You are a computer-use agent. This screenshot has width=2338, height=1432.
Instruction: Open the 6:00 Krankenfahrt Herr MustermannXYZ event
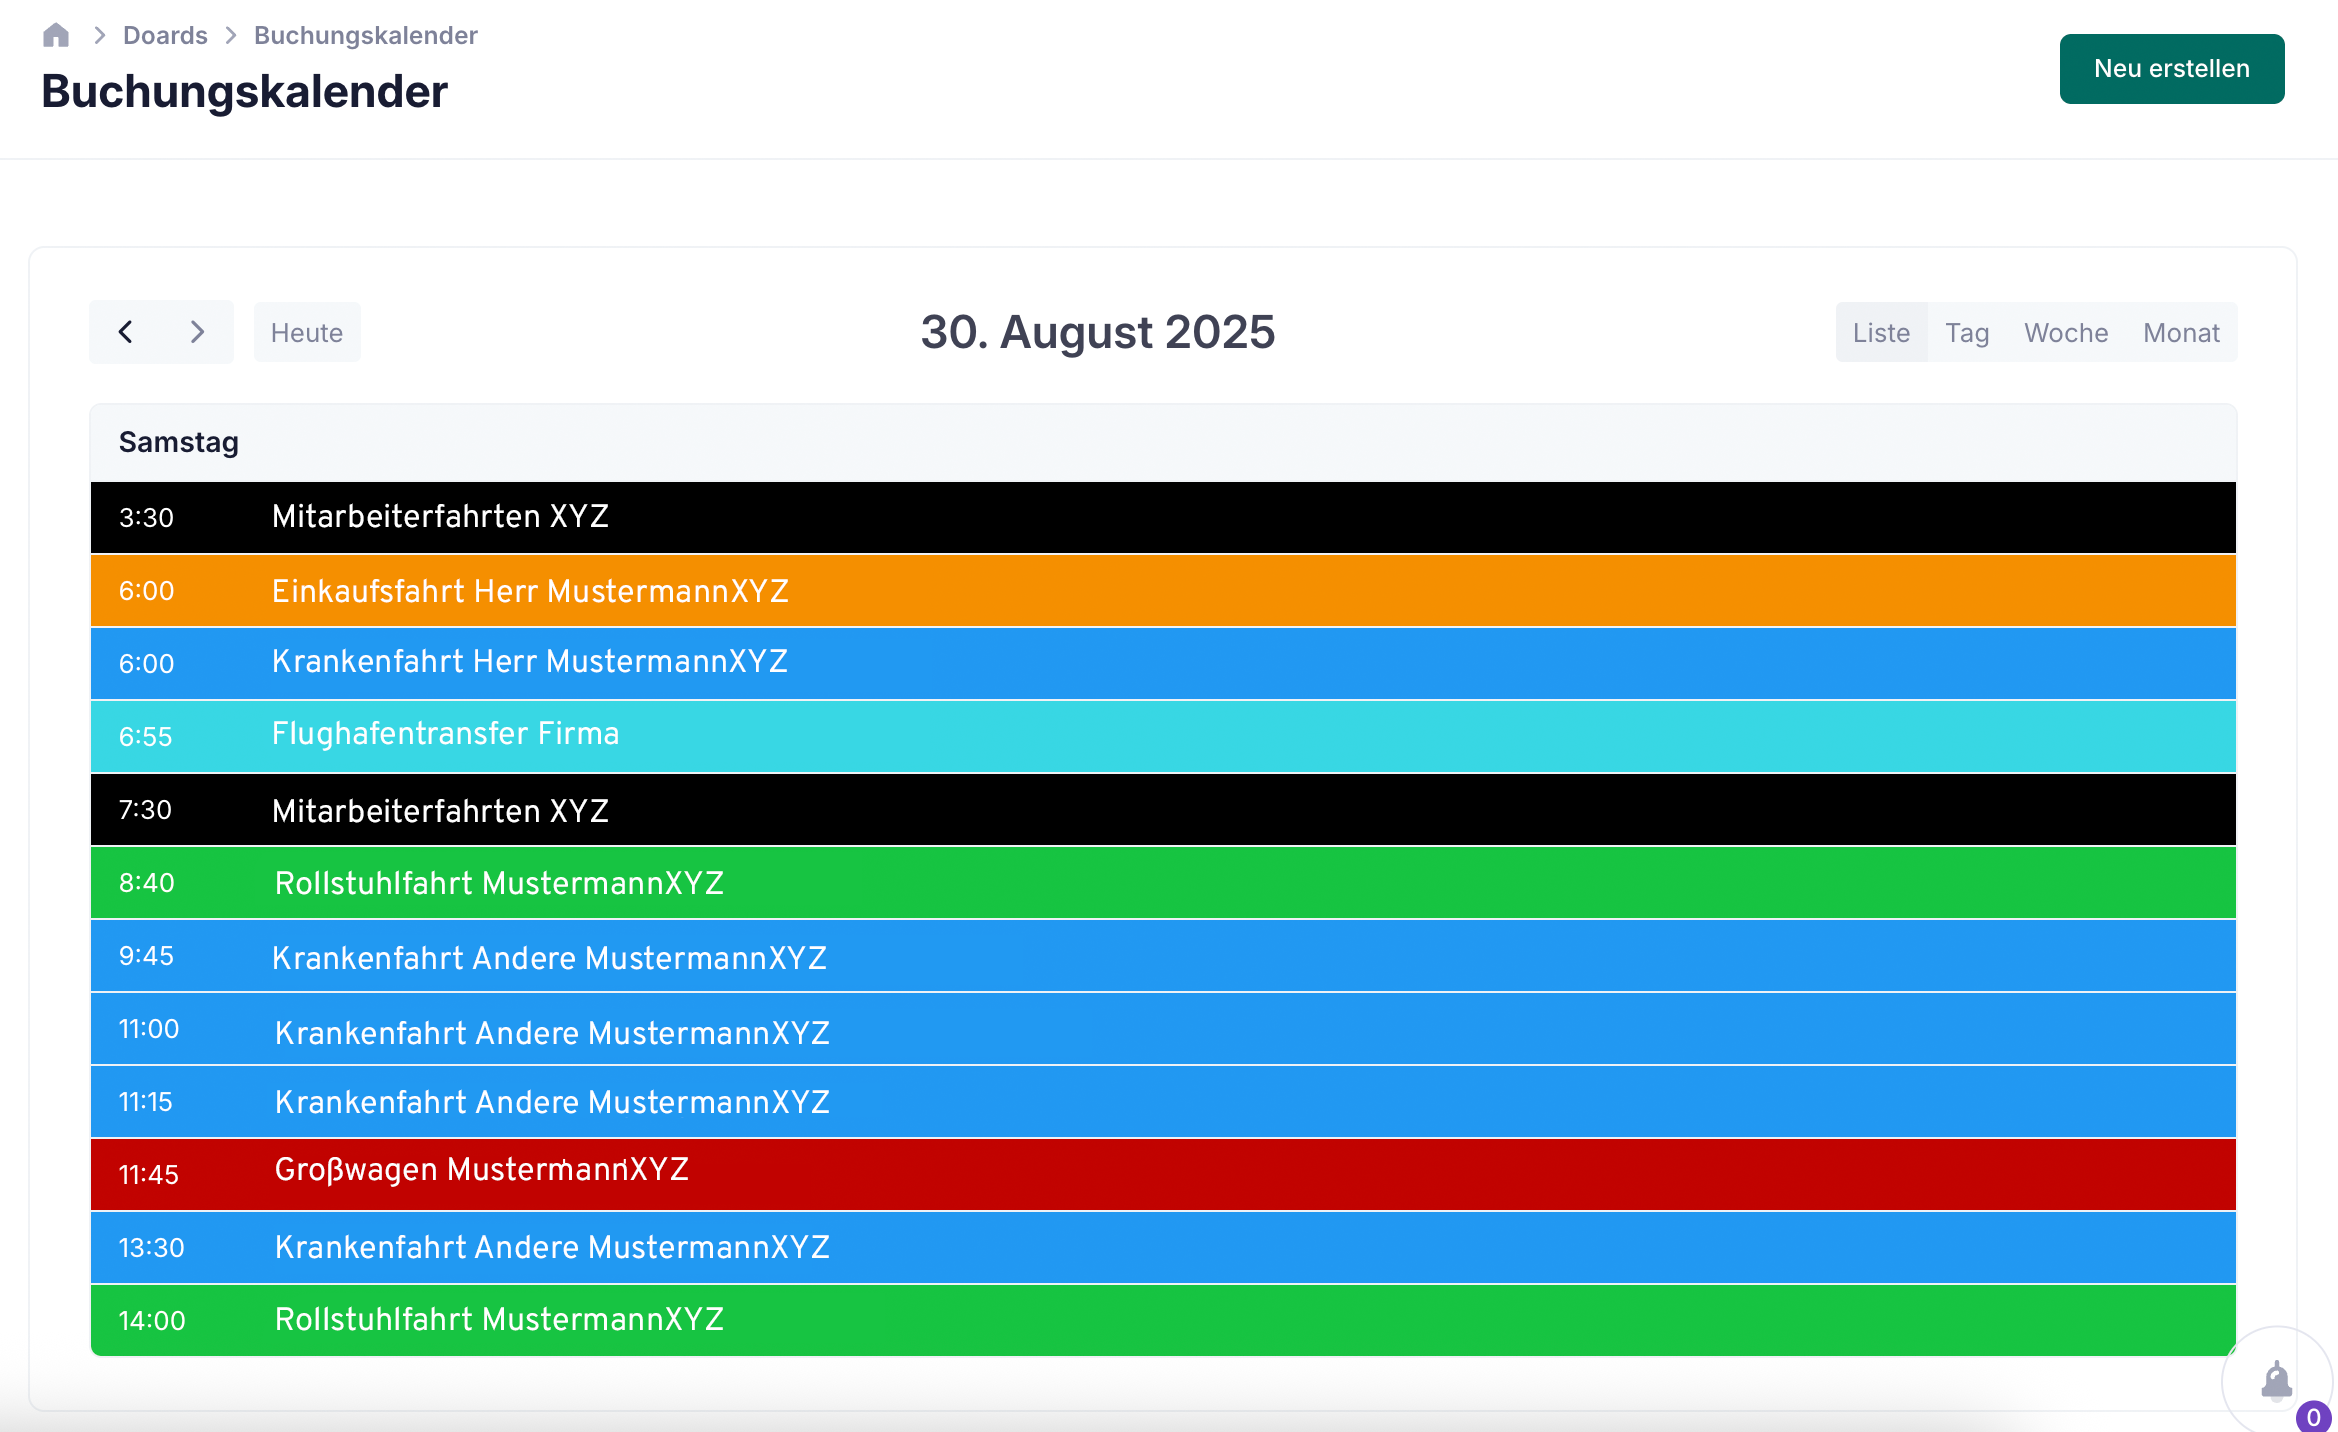pos(530,662)
